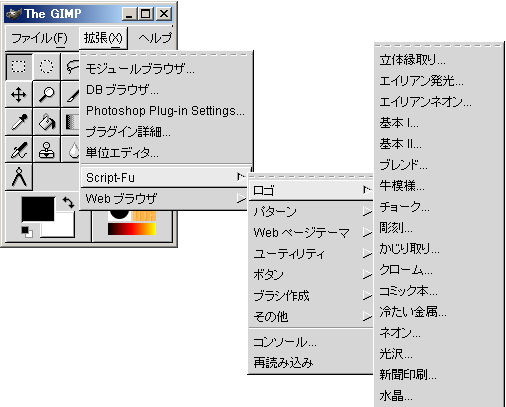Choose the 立体縁取り... logo script
Viewport: 506px width, 407px height.
(x=438, y=60)
